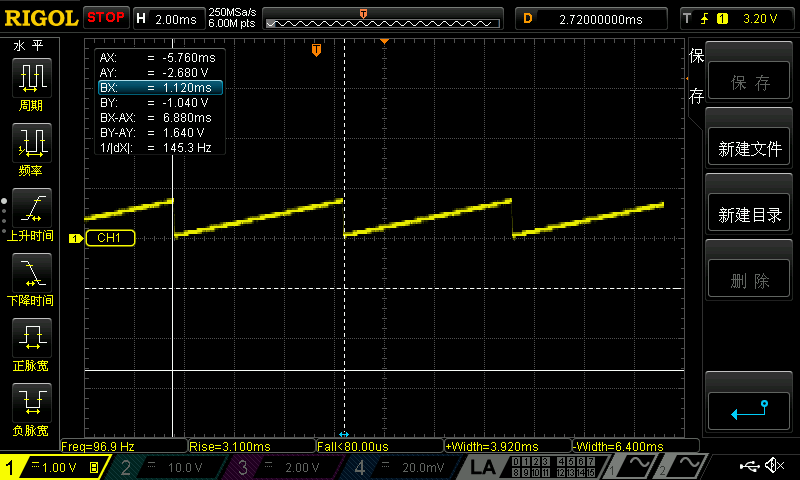This screenshot has width=800, height=480.
Task: Select channel 1 at 1.00 V
Action: click(x=52, y=467)
